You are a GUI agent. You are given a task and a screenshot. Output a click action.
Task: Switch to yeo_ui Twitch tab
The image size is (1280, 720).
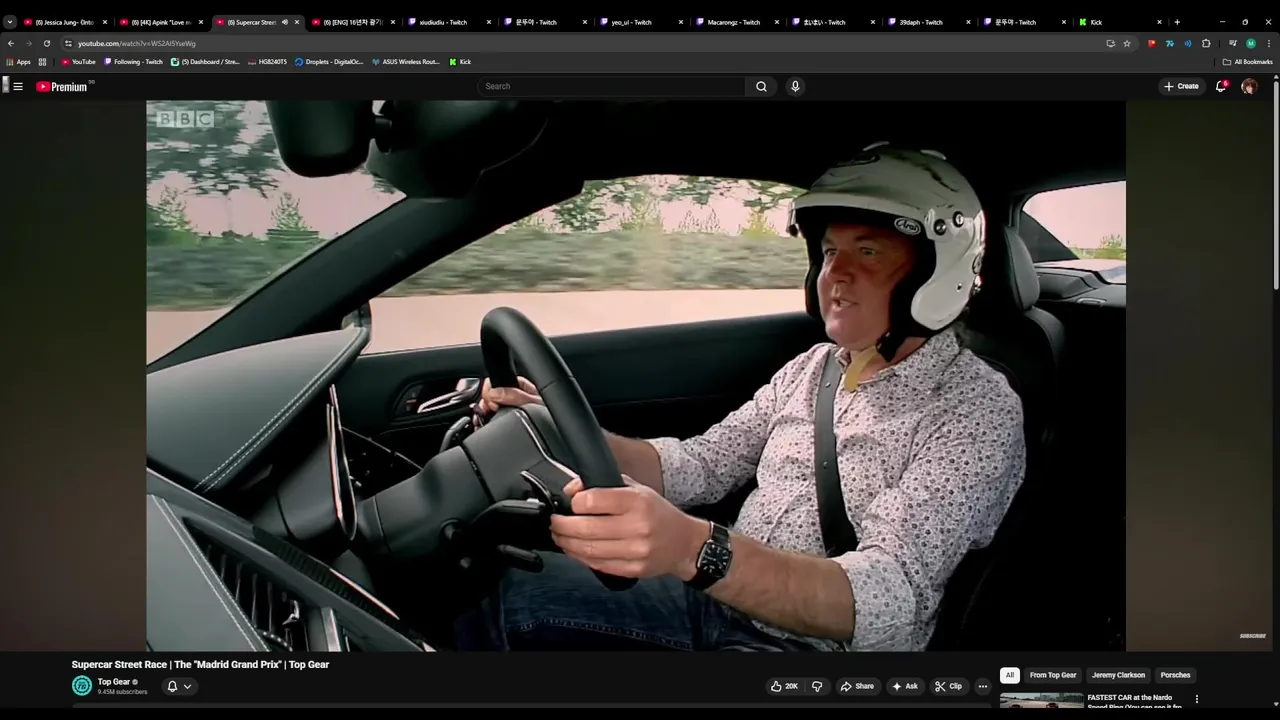pos(640,22)
